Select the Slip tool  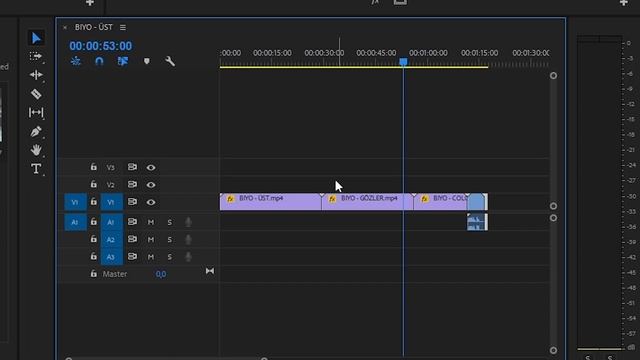36,112
